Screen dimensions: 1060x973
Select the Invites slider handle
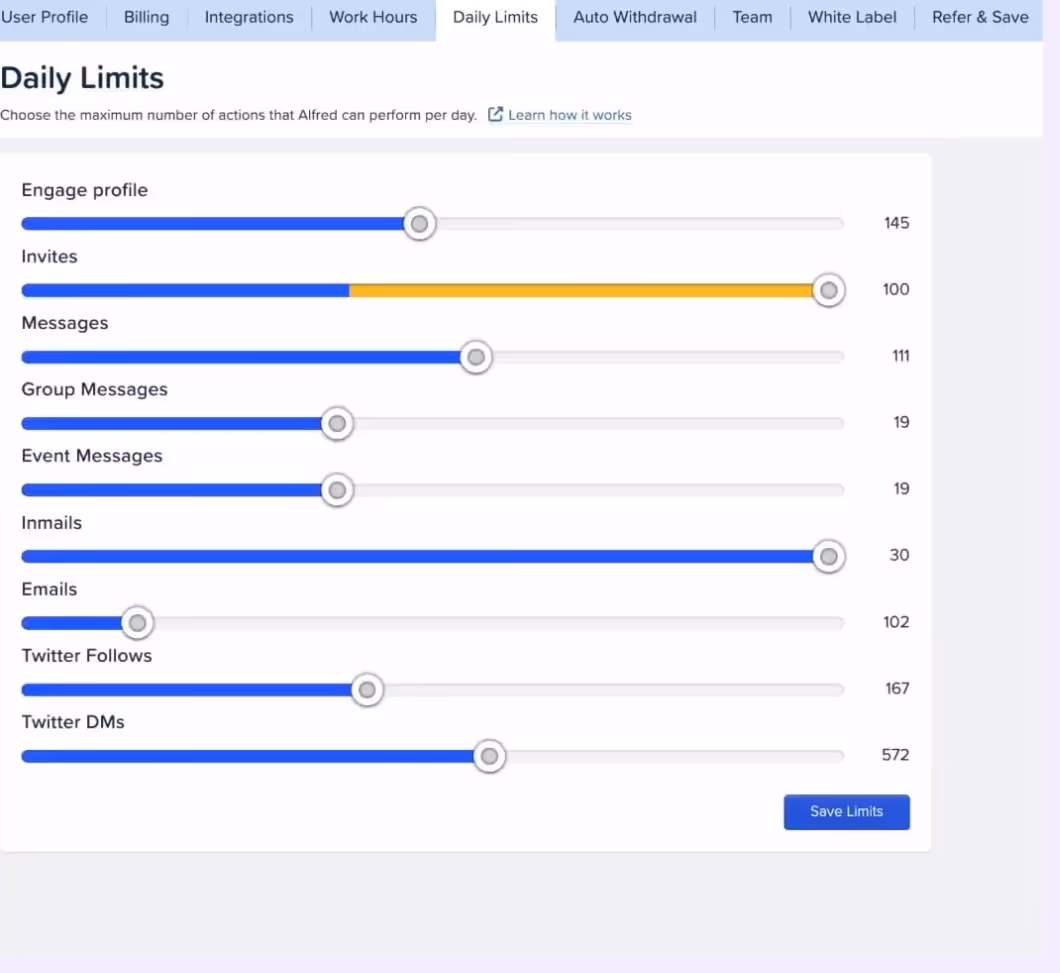(x=828, y=290)
